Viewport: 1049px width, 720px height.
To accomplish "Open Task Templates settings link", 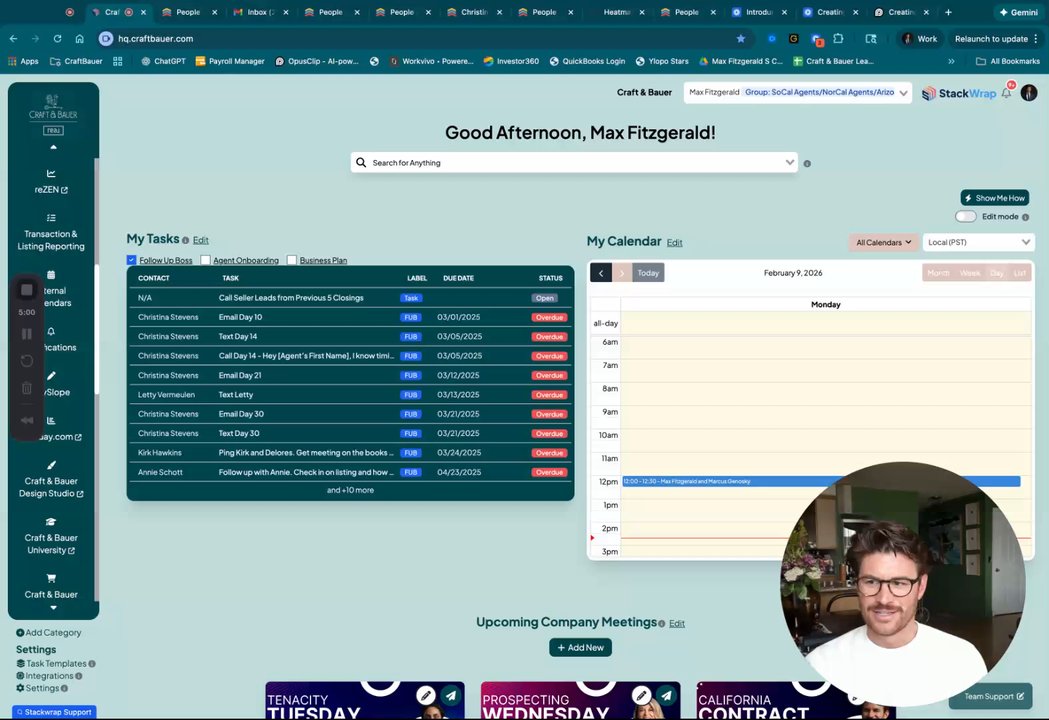I will click(52, 664).
